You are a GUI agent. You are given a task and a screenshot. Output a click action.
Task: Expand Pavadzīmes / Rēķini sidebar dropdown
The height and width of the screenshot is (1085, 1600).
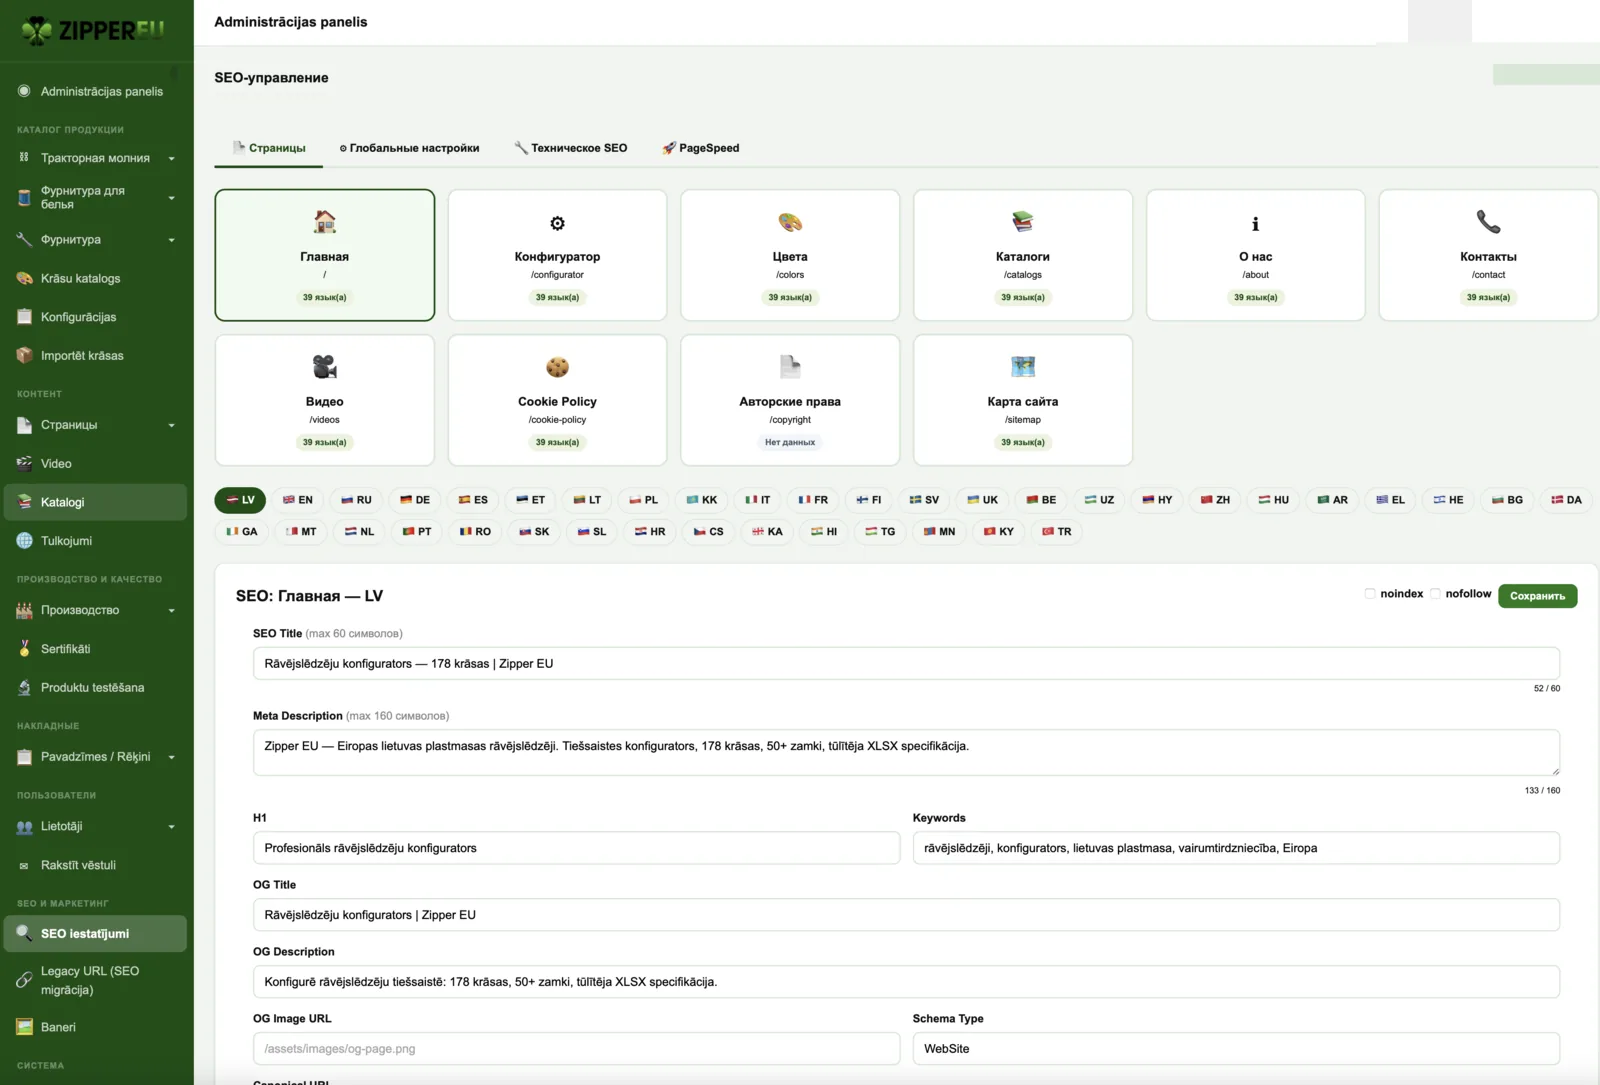[x=95, y=757]
